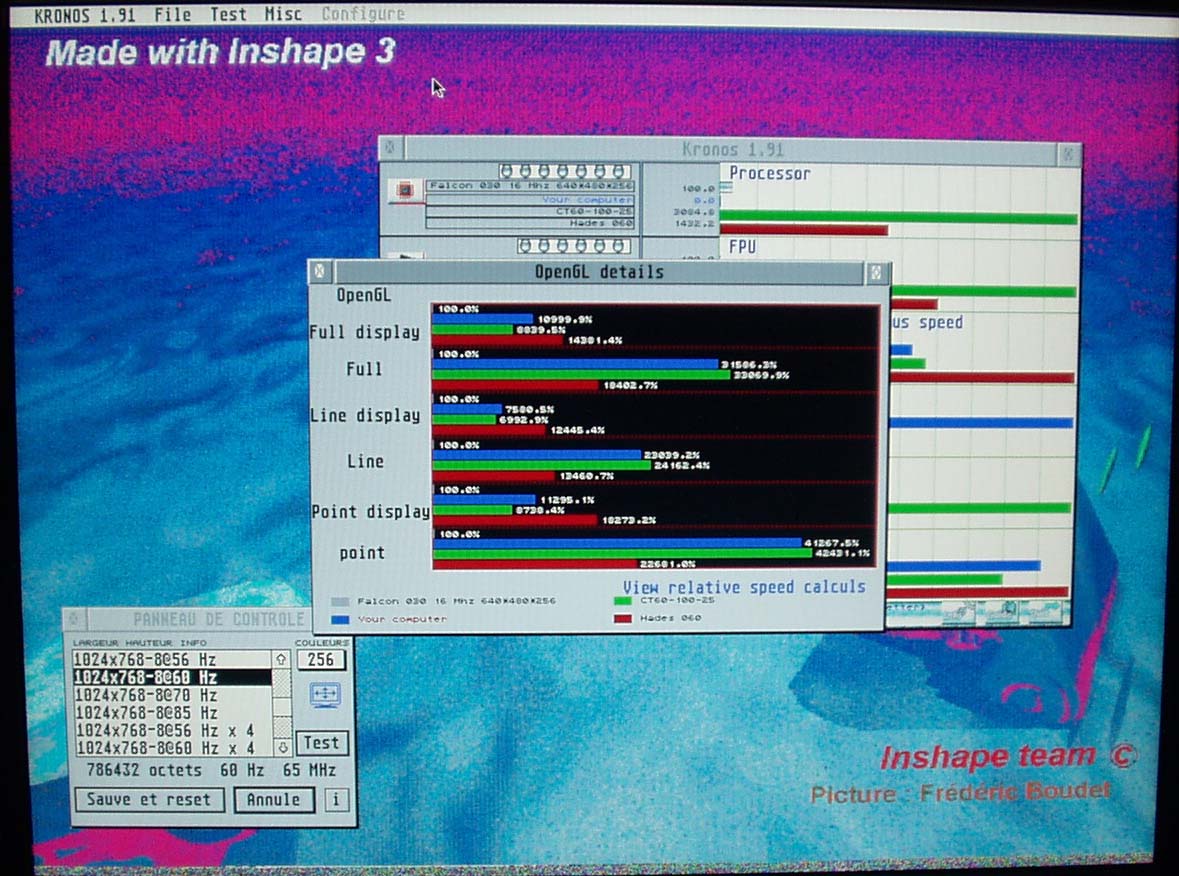Click the scroll up arrow in resolution list
Image resolution: width=1179 pixels, height=876 pixels.
[x=281, y=660]
